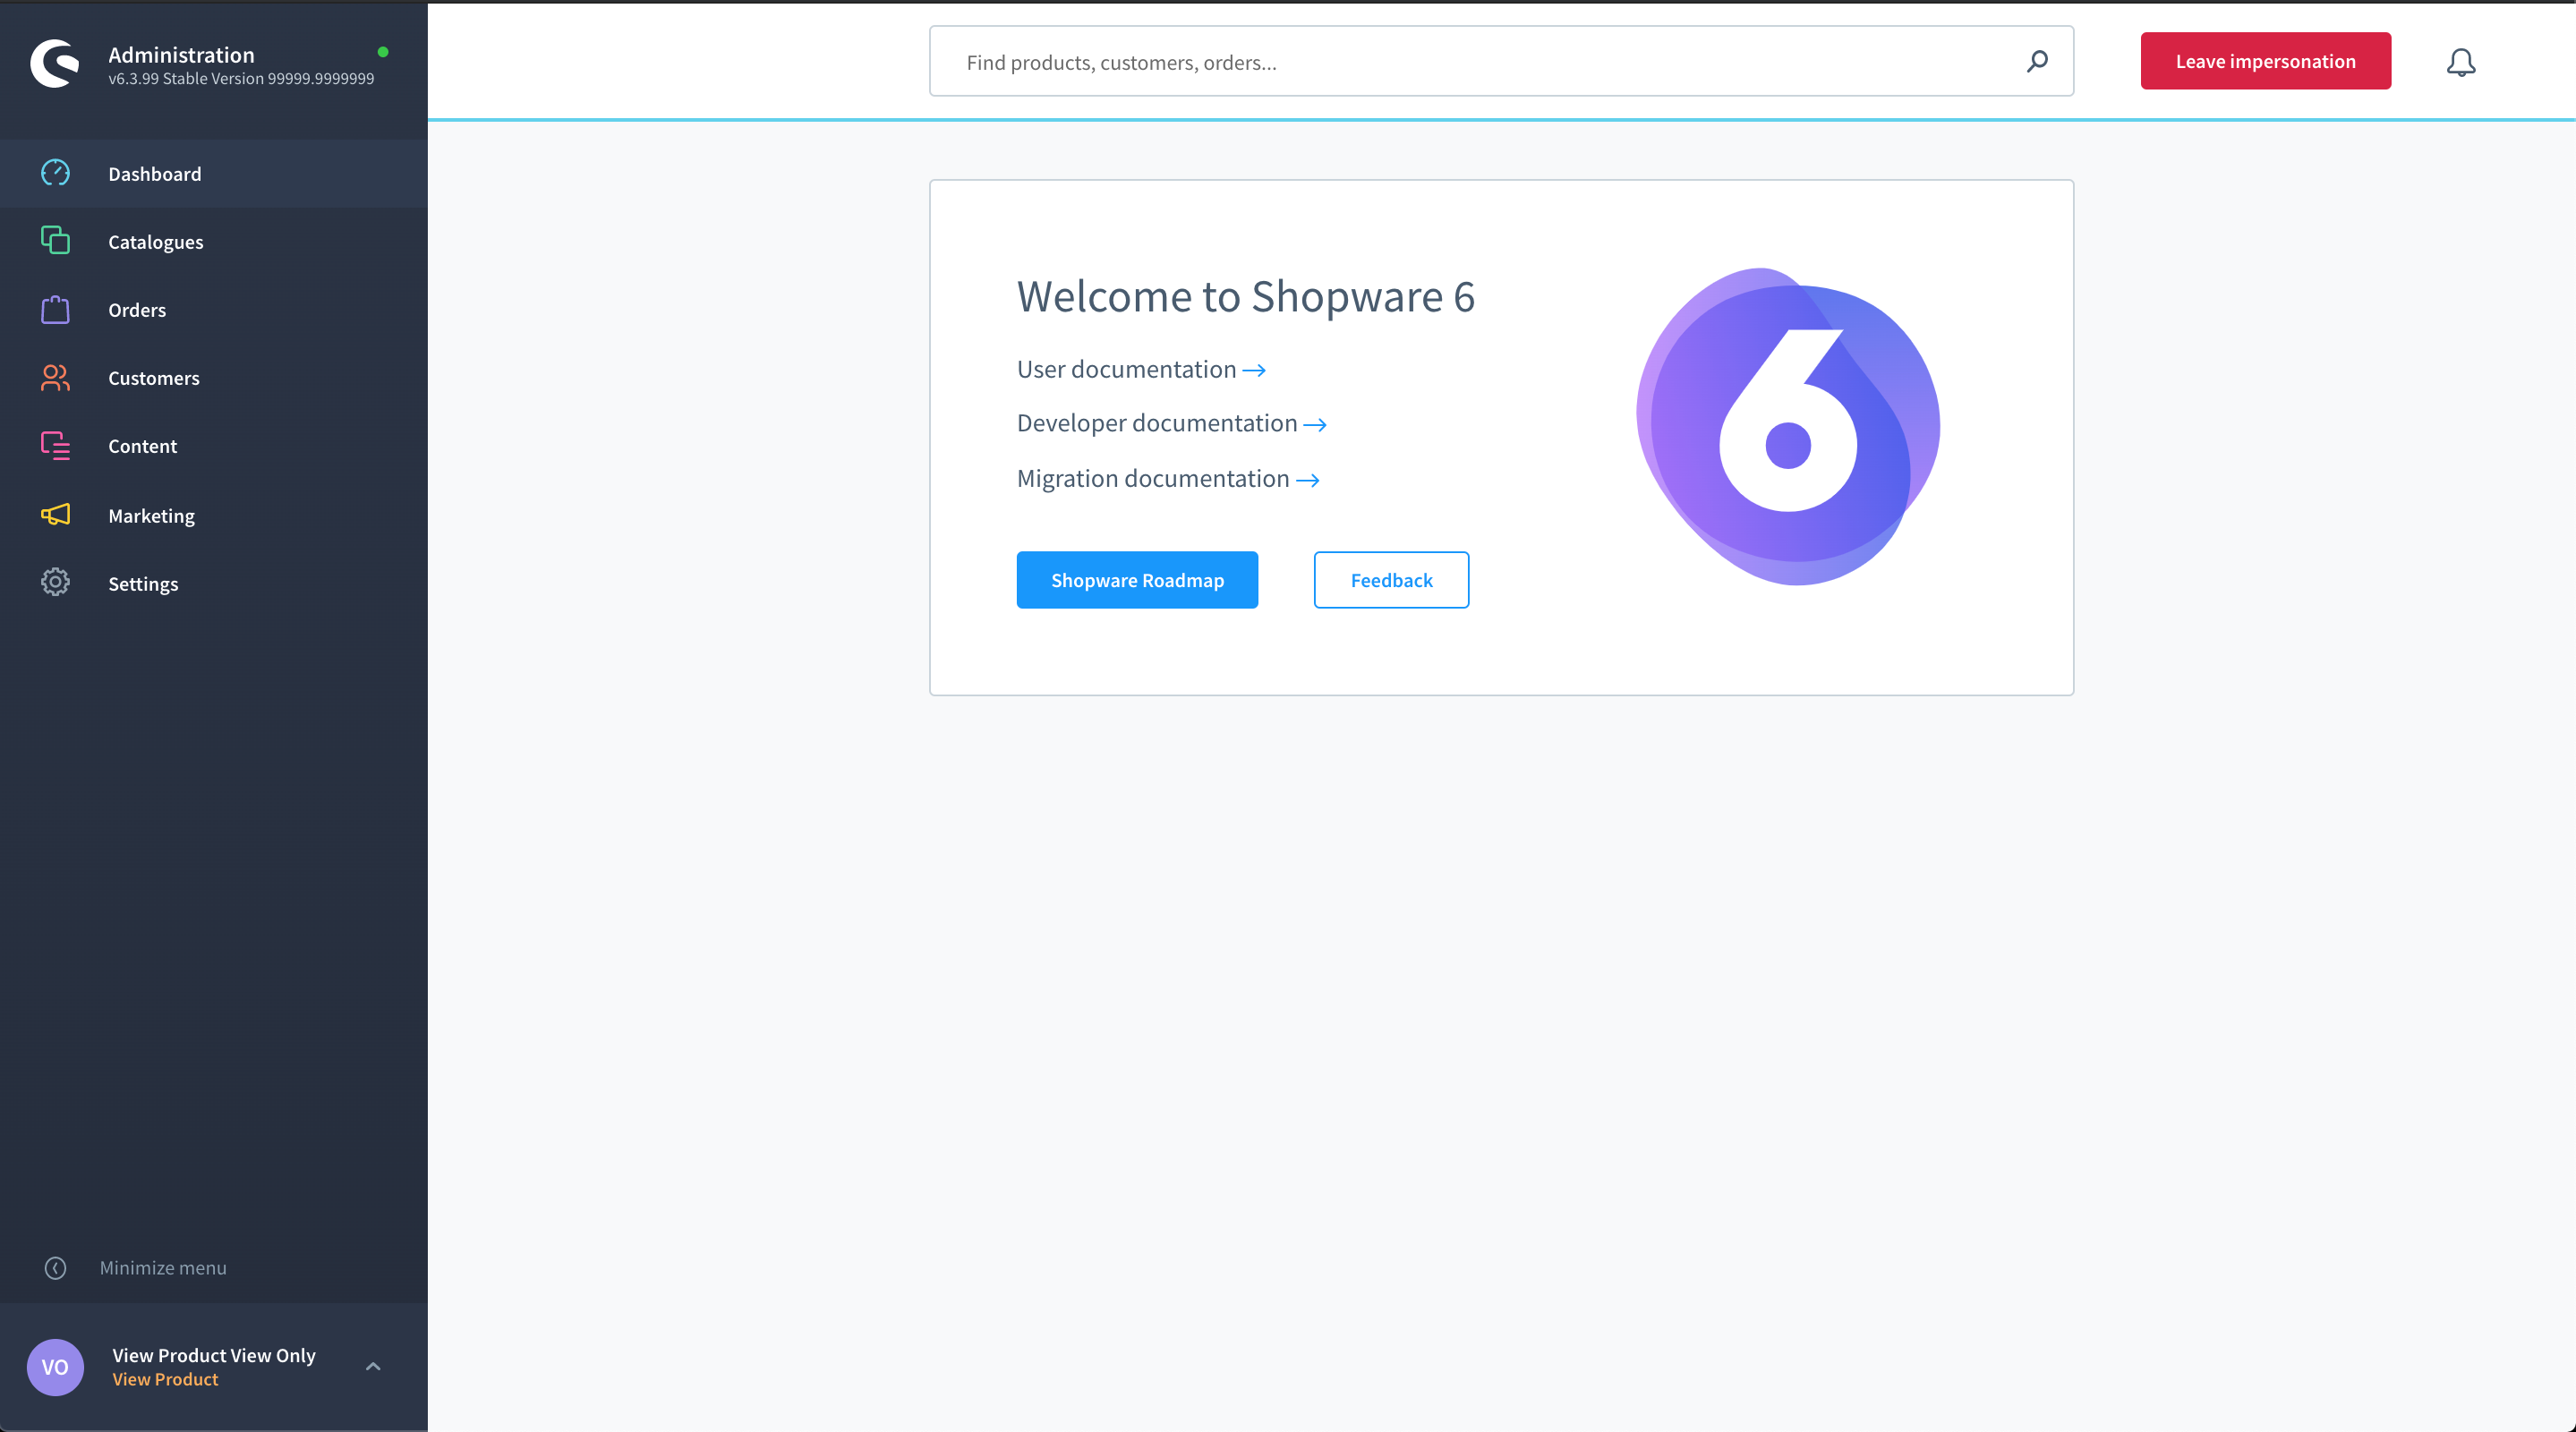The height and width of the screenshot is (1432, 2576).
Task: Click the Shopware logo in the sidebar
Action: [54, 64]
